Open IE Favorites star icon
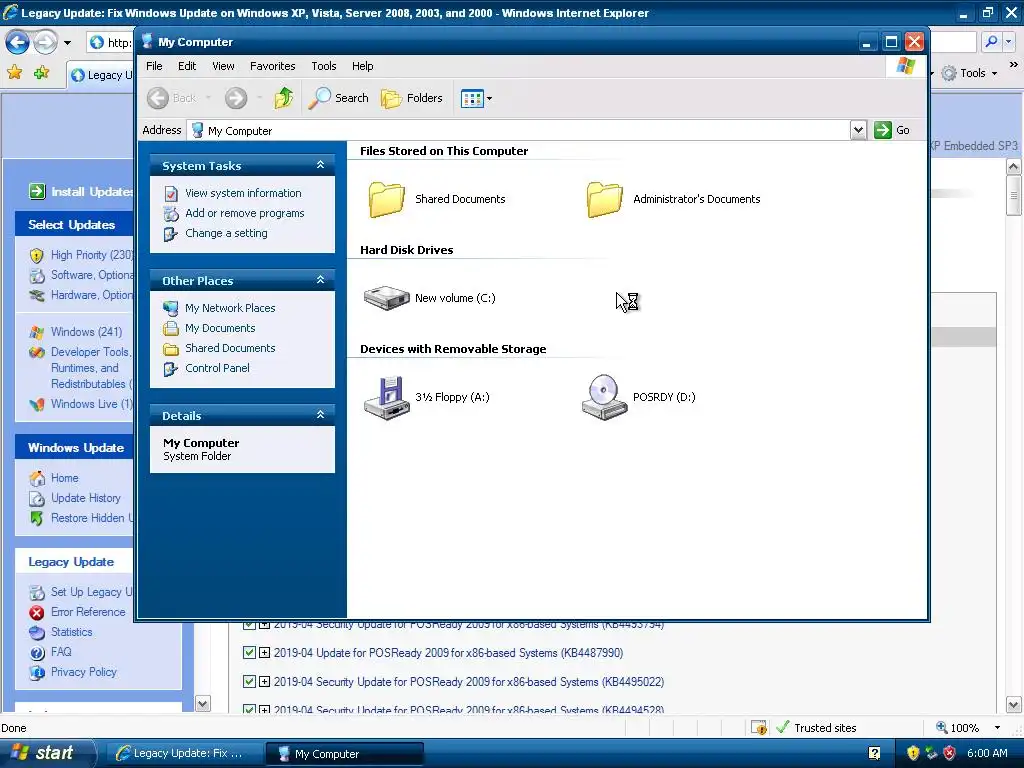 pos(14,72)
